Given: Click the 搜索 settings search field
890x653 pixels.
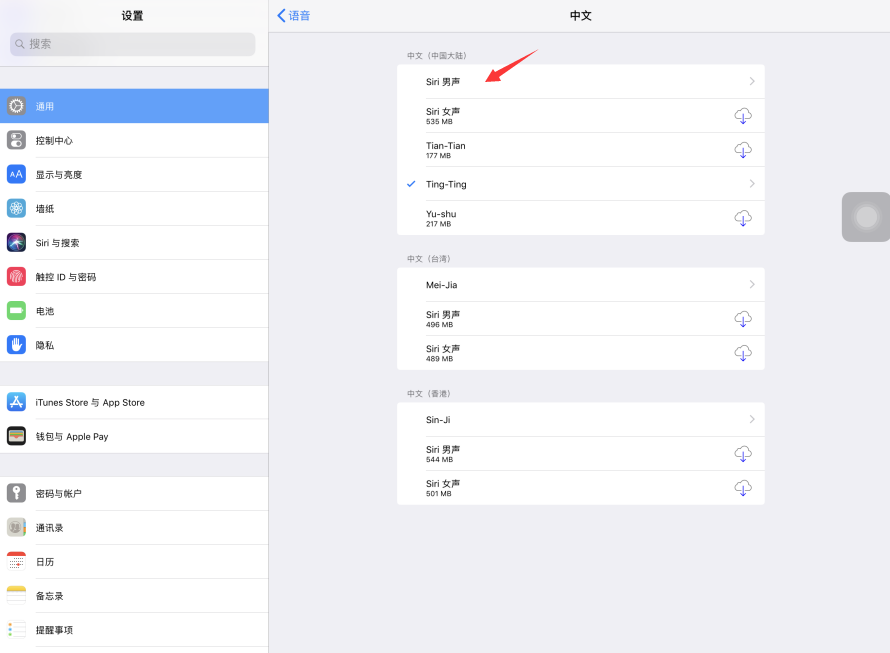Looking at the screenshot, I should click(132, 44).
